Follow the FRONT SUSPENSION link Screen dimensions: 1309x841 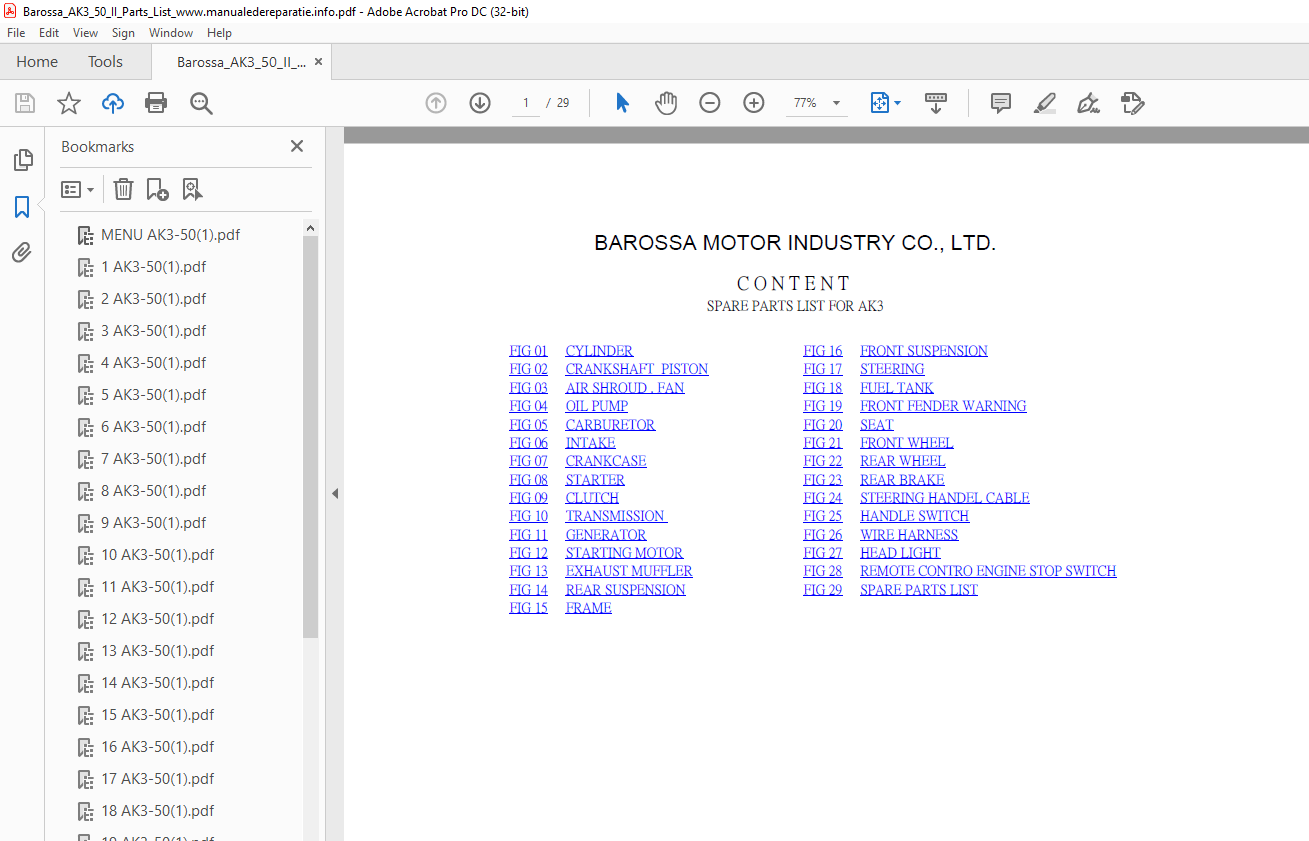pos(924,351)
